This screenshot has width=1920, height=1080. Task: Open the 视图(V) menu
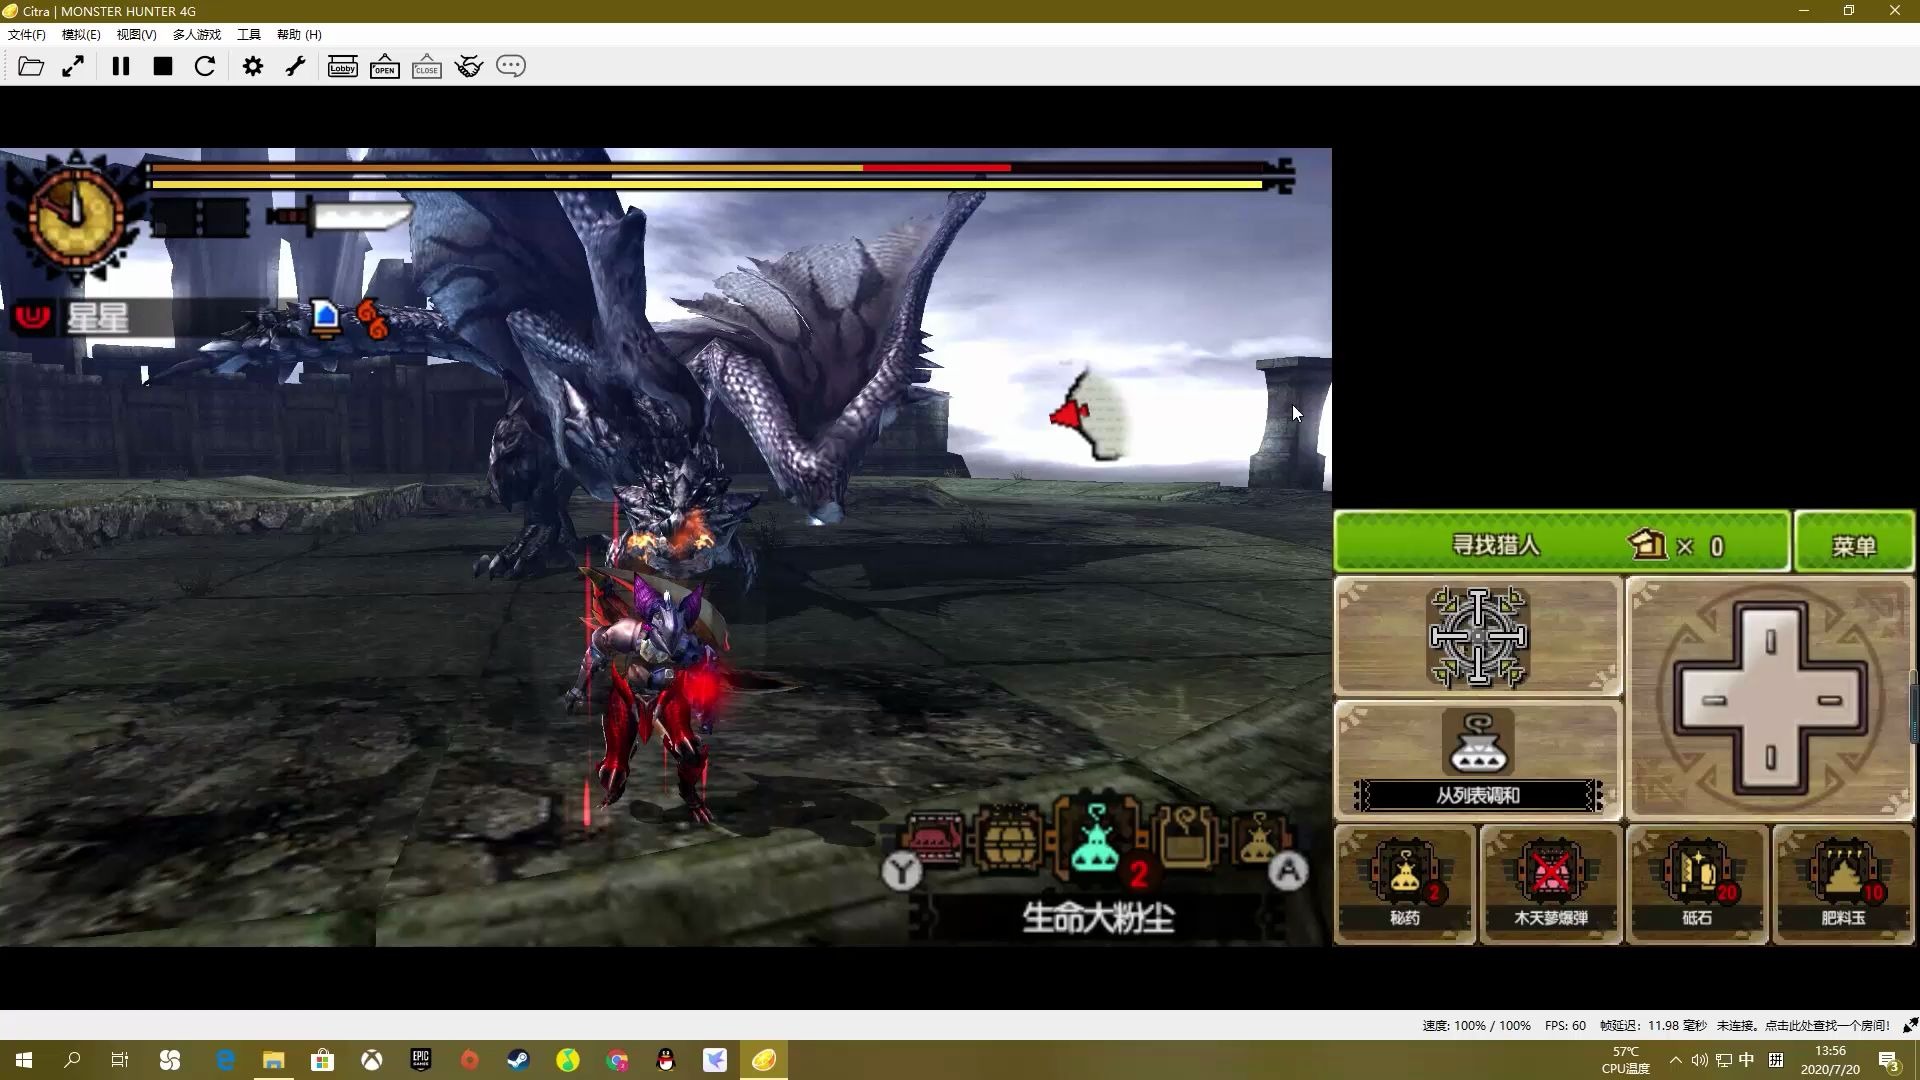click(x=136, y=34)
